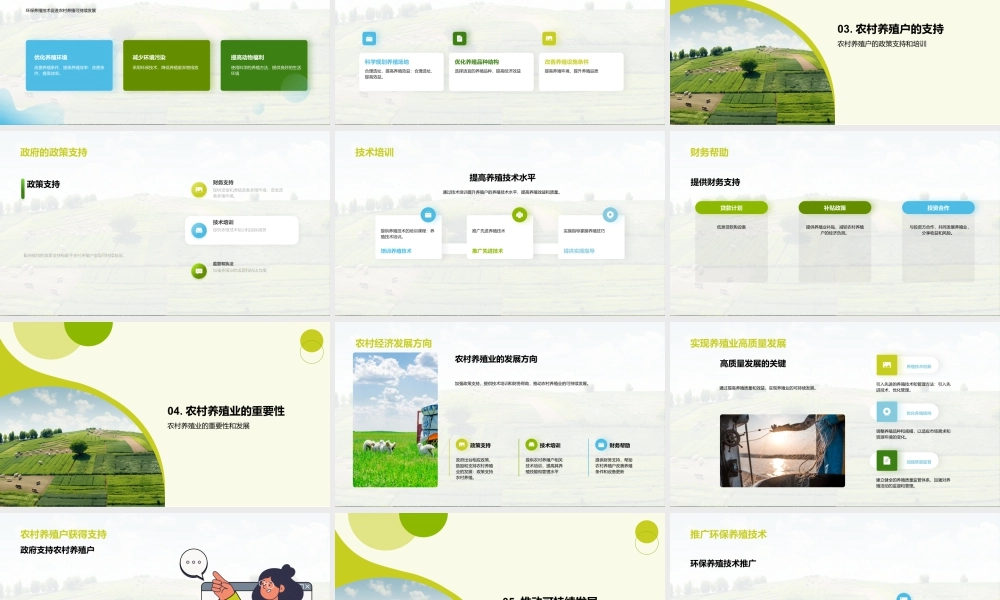Click the 实现养殖业高质量发展 slide title

click(738, 343)
